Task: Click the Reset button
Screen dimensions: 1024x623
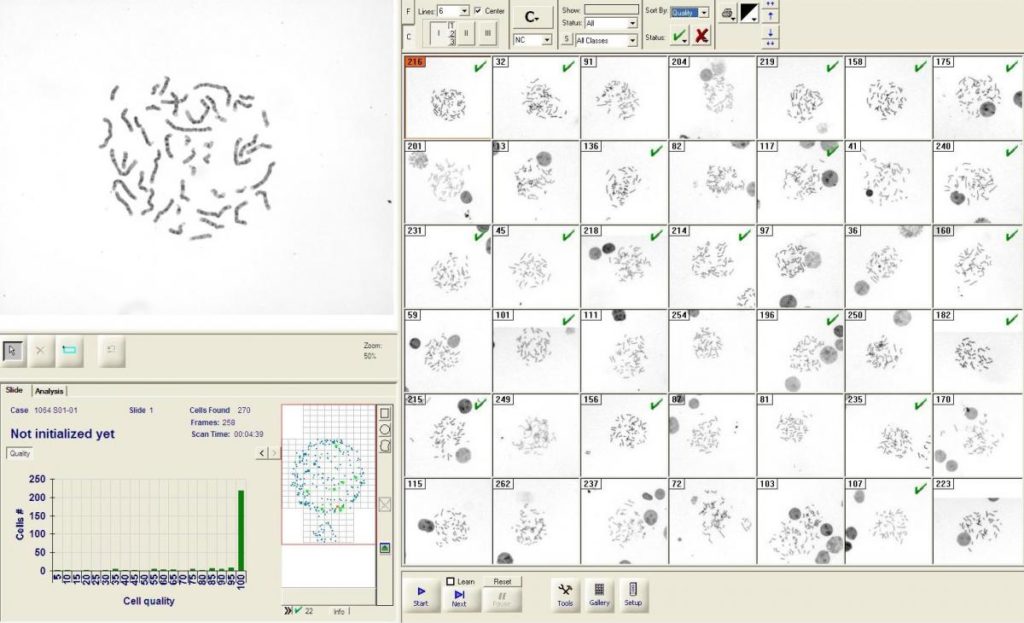Action: [x=502, y=581]
